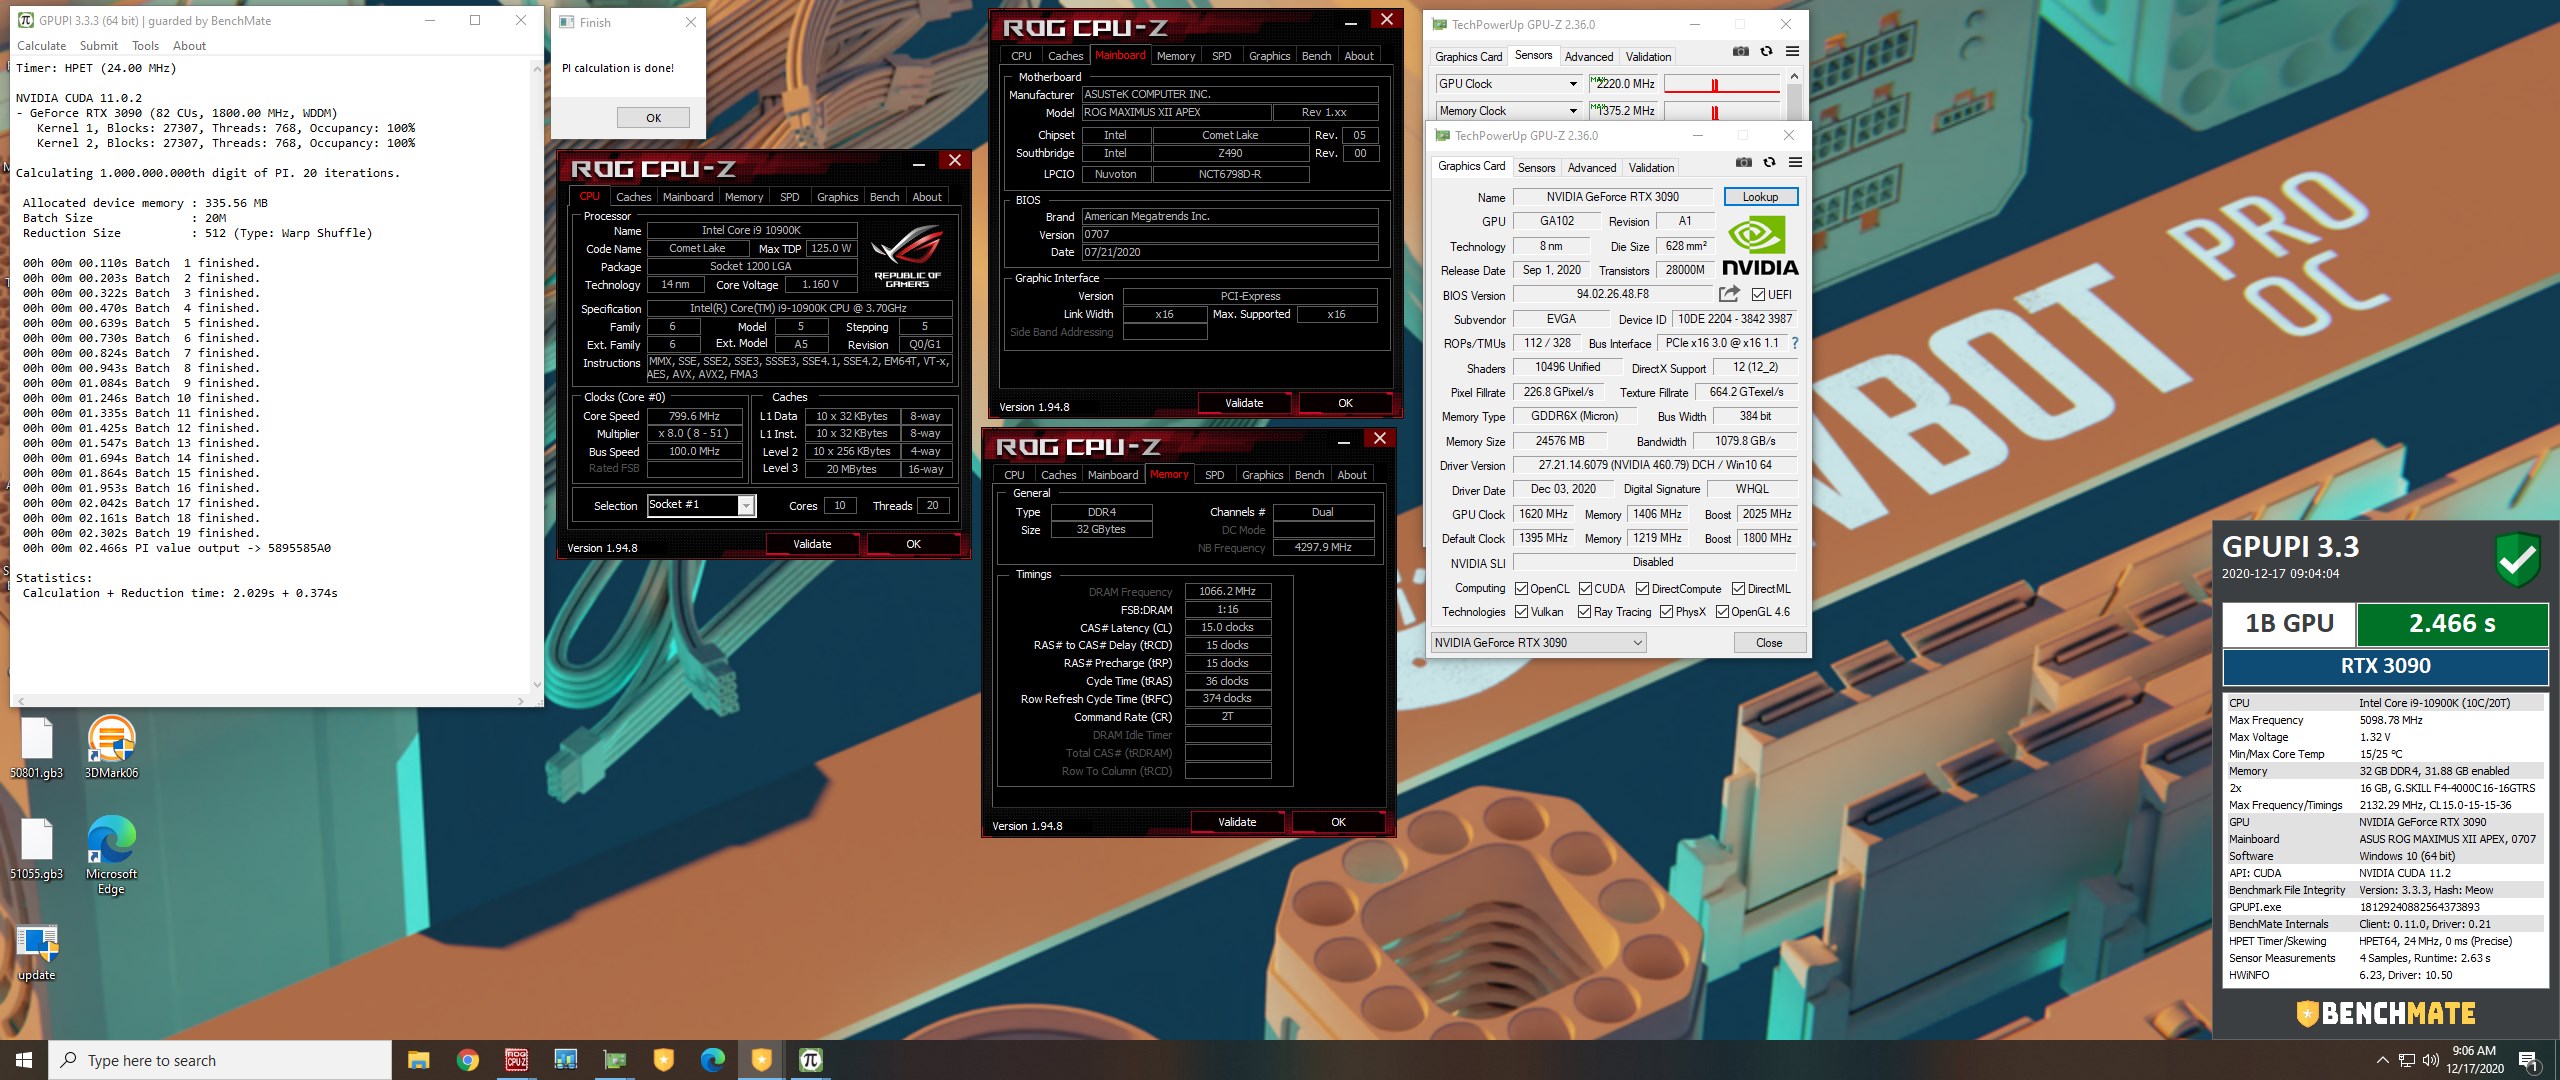This screenshot has width=2560, height=1080.
Task: Toggle the OpenGL 4.6 checkbox
Action: [1722, 612]
